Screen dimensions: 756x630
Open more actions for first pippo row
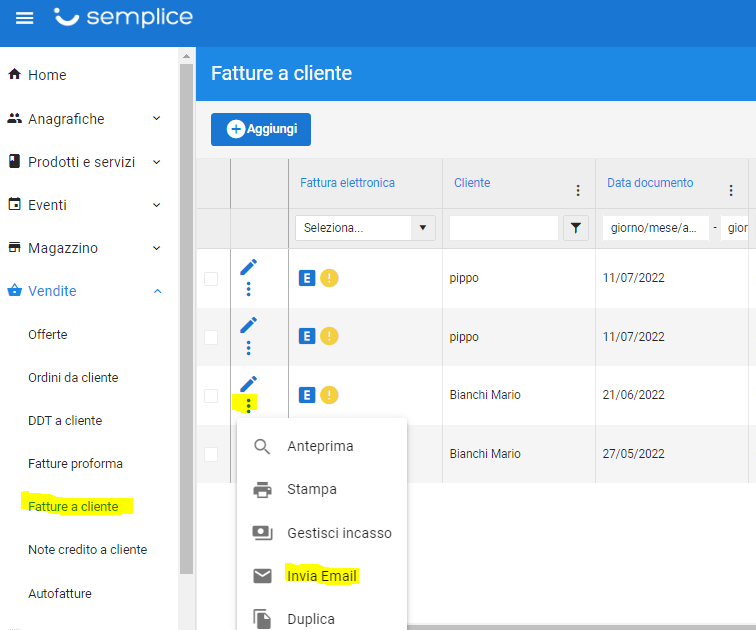[248, 289]
